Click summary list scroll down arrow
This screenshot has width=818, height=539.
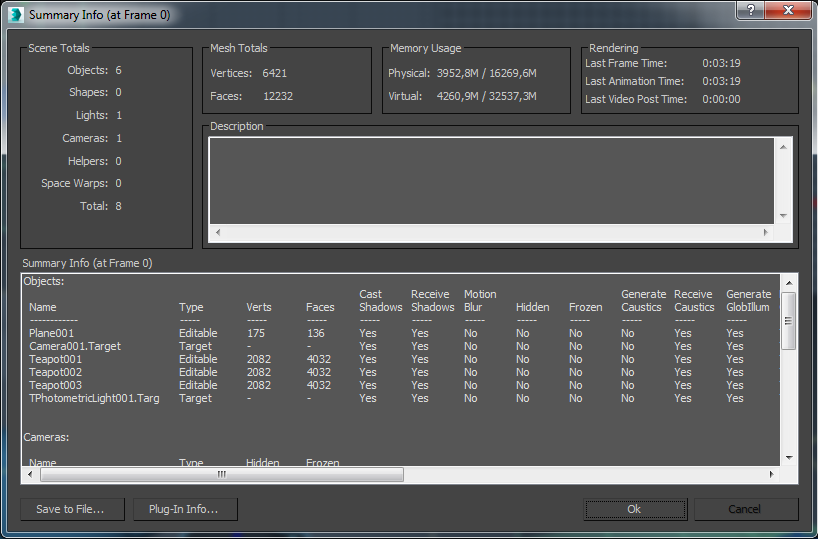pos(789,458)
